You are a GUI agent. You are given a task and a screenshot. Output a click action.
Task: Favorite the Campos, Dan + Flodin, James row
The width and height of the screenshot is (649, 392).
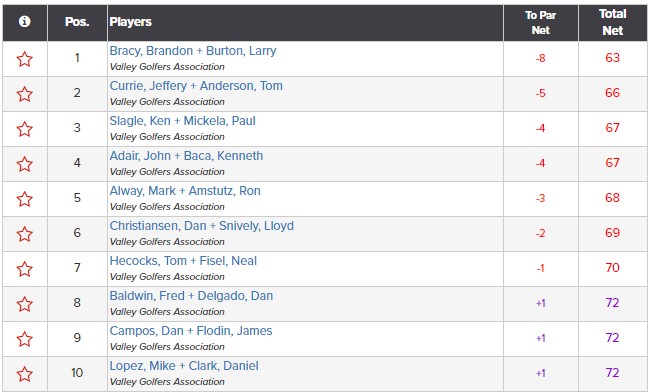pyautogui.click(x=24, y=339)
